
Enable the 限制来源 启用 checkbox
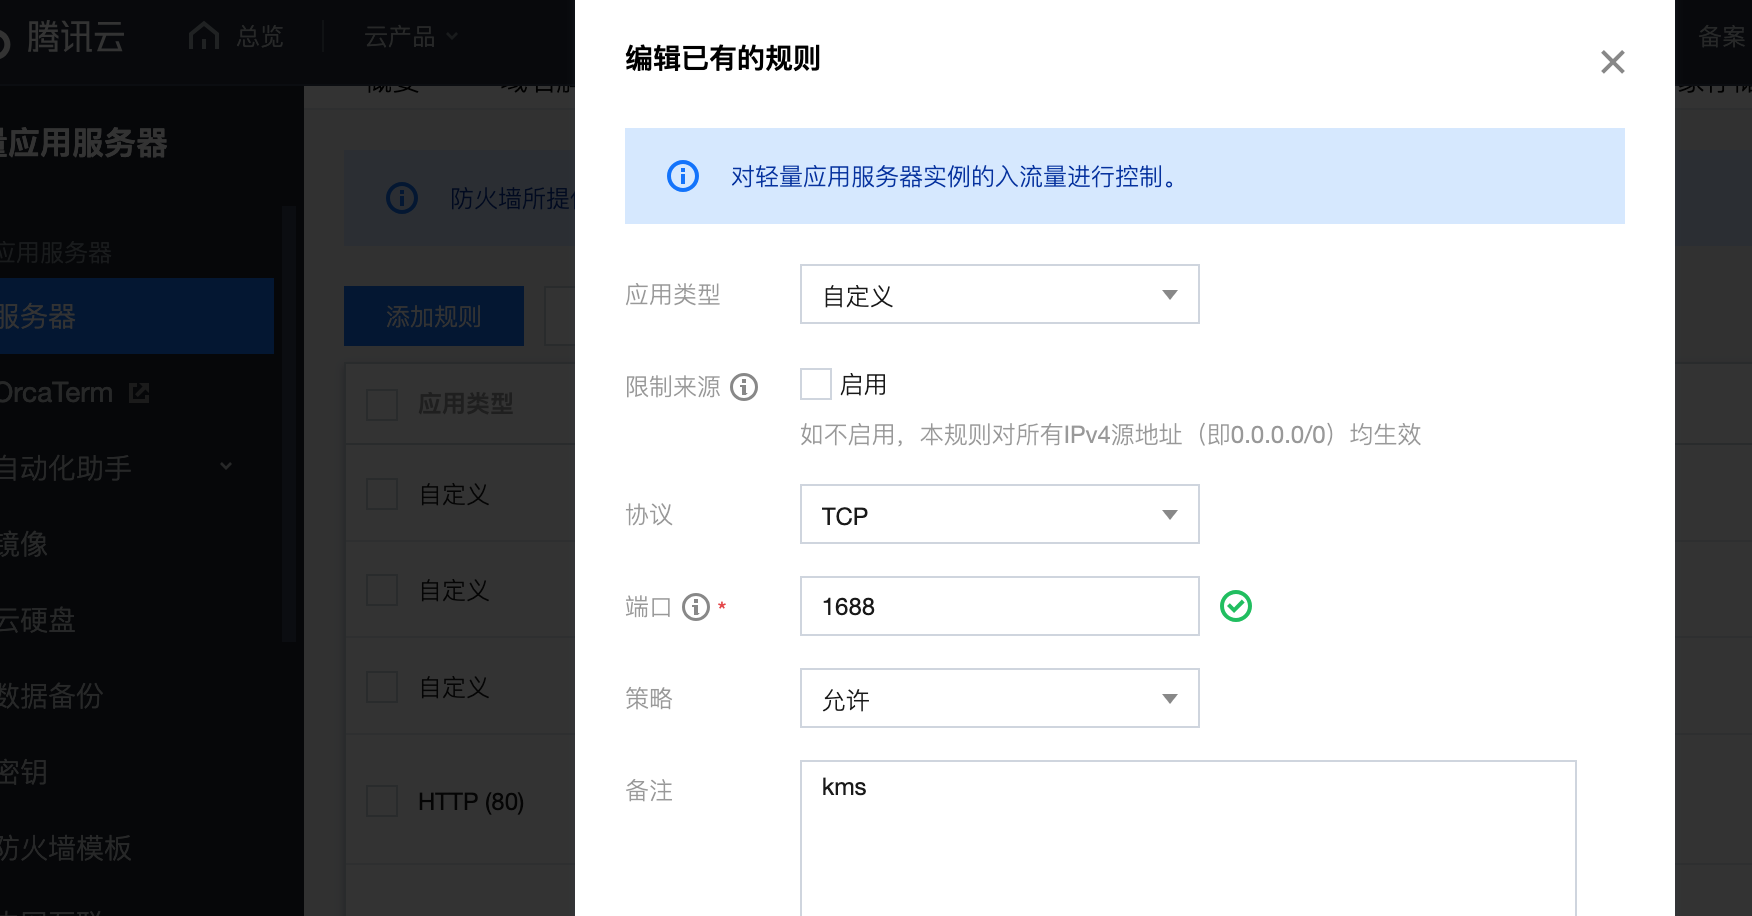[816, 384]
